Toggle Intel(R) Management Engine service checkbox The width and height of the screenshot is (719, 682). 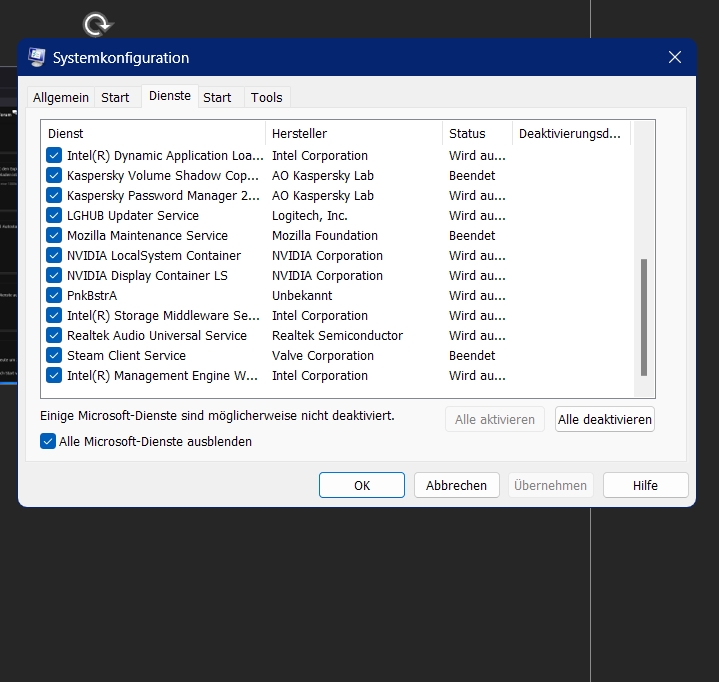[x=54, y=375]
